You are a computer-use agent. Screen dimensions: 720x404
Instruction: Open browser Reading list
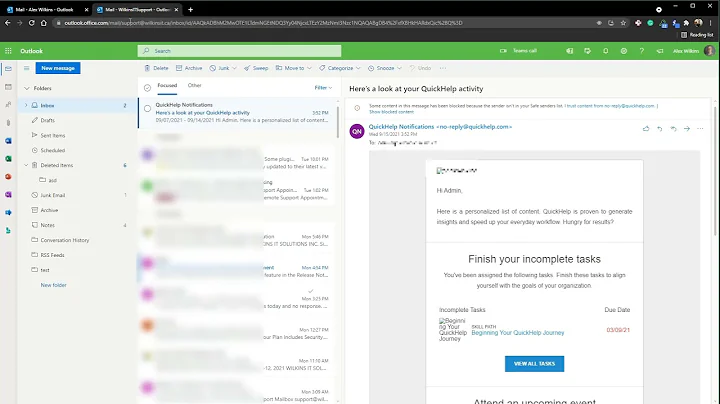pos(697,35)
